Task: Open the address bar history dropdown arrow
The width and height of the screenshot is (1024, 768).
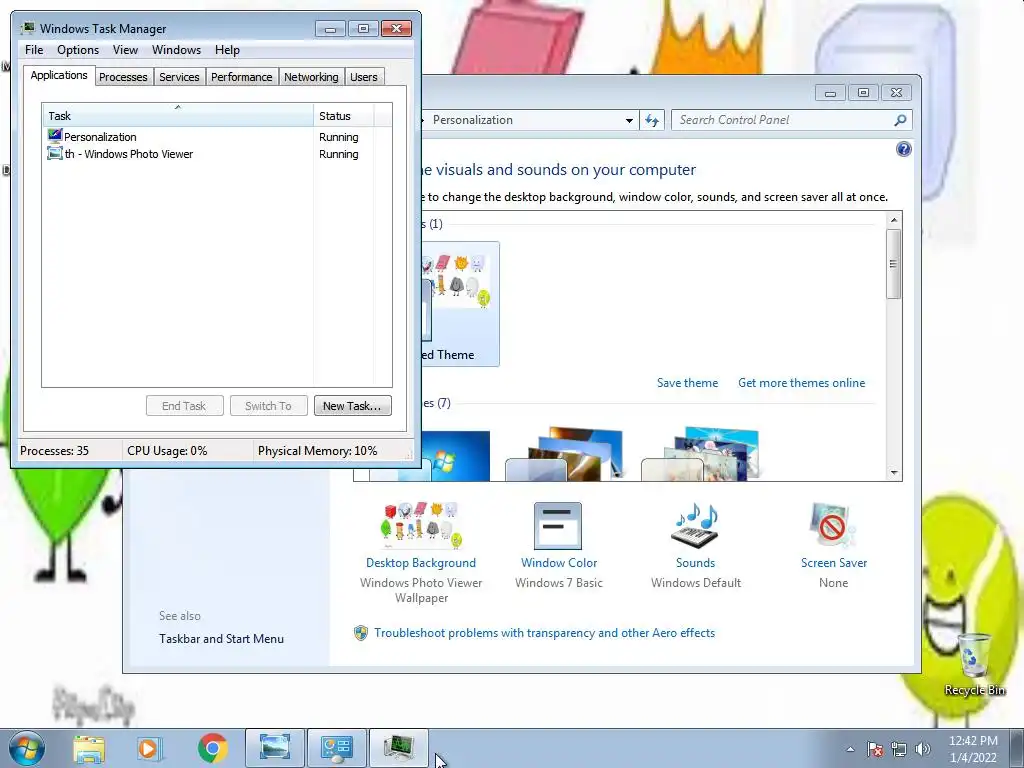Action: 629,120
